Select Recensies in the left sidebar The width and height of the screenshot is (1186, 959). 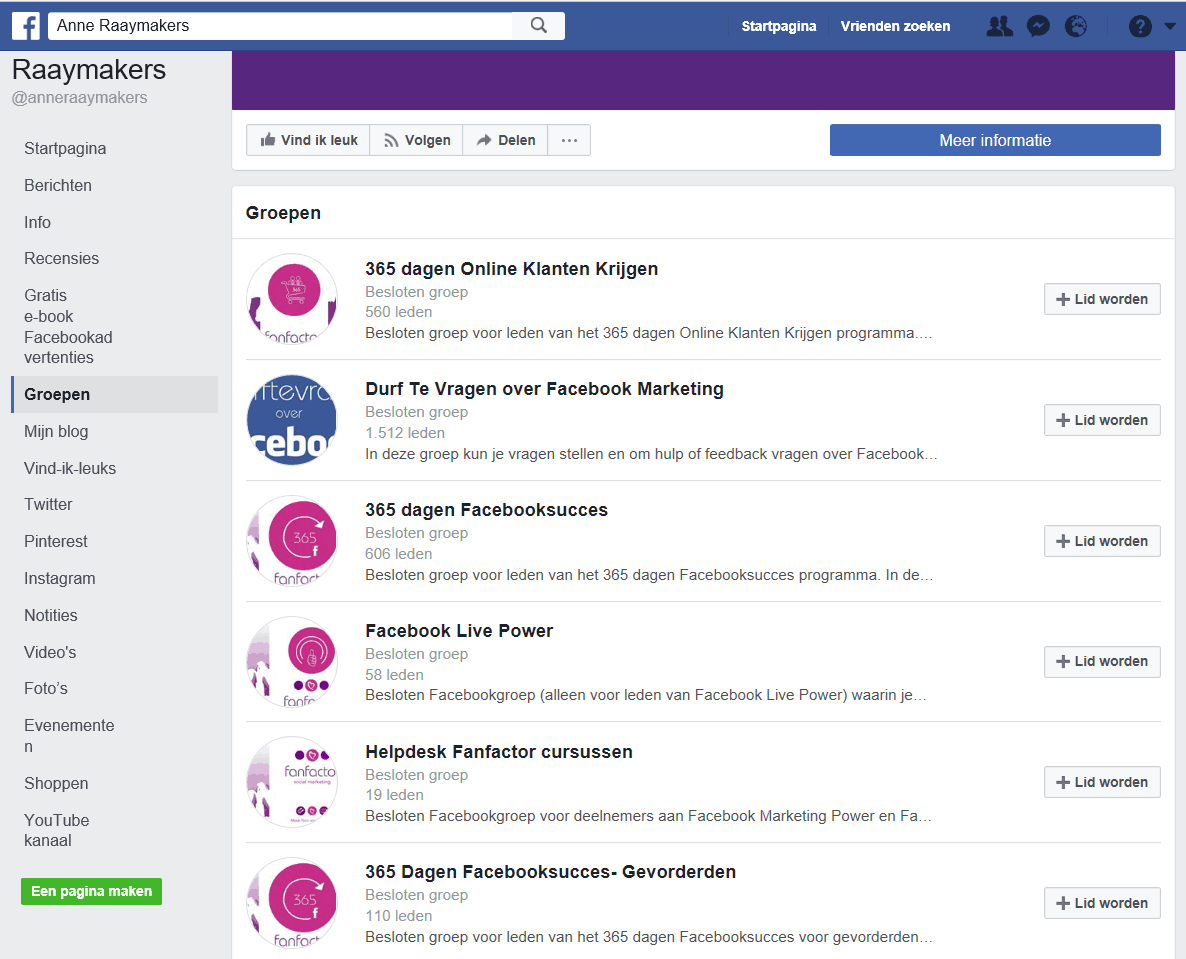(62, 259)
